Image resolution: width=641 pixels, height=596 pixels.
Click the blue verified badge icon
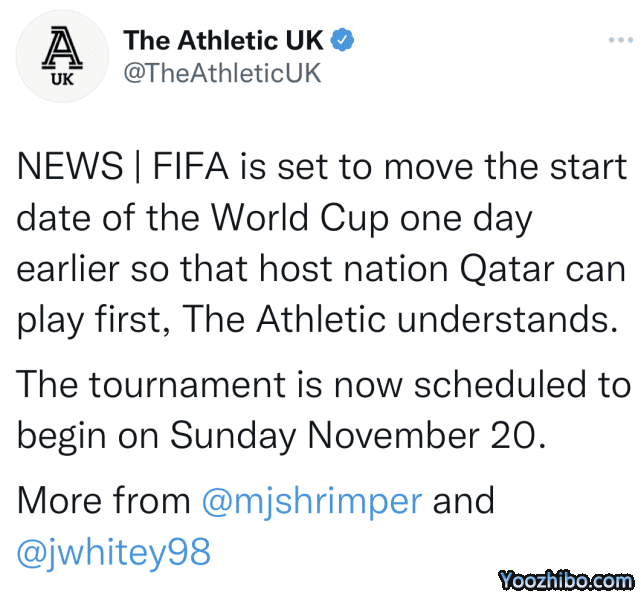point(344,40)
